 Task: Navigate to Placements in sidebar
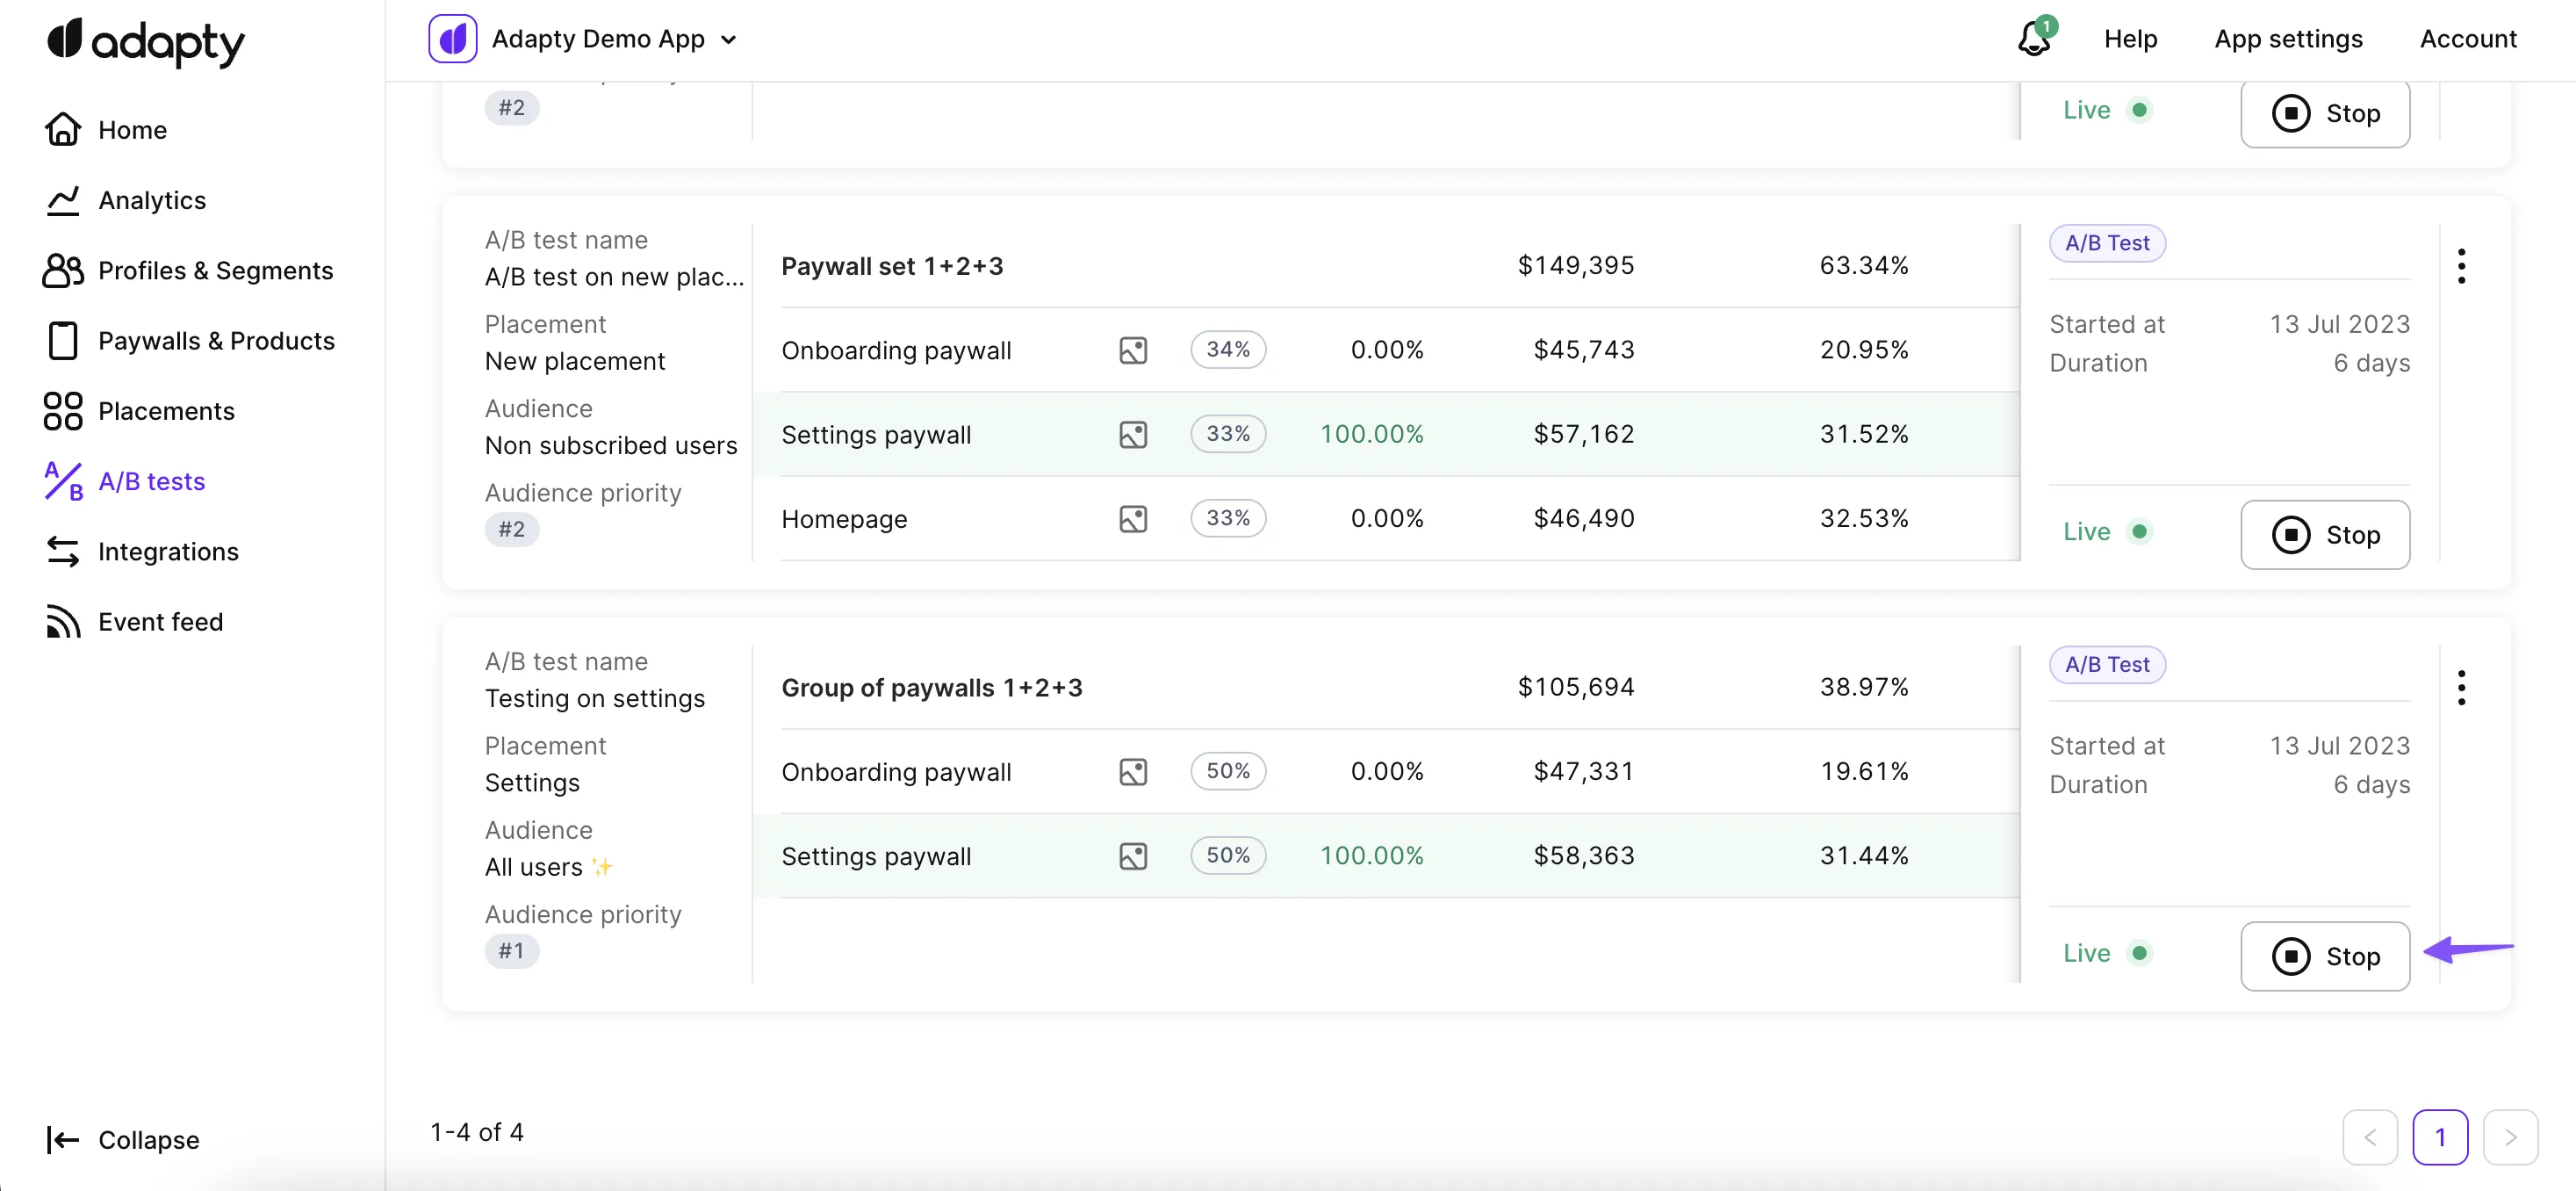(166, 411)
